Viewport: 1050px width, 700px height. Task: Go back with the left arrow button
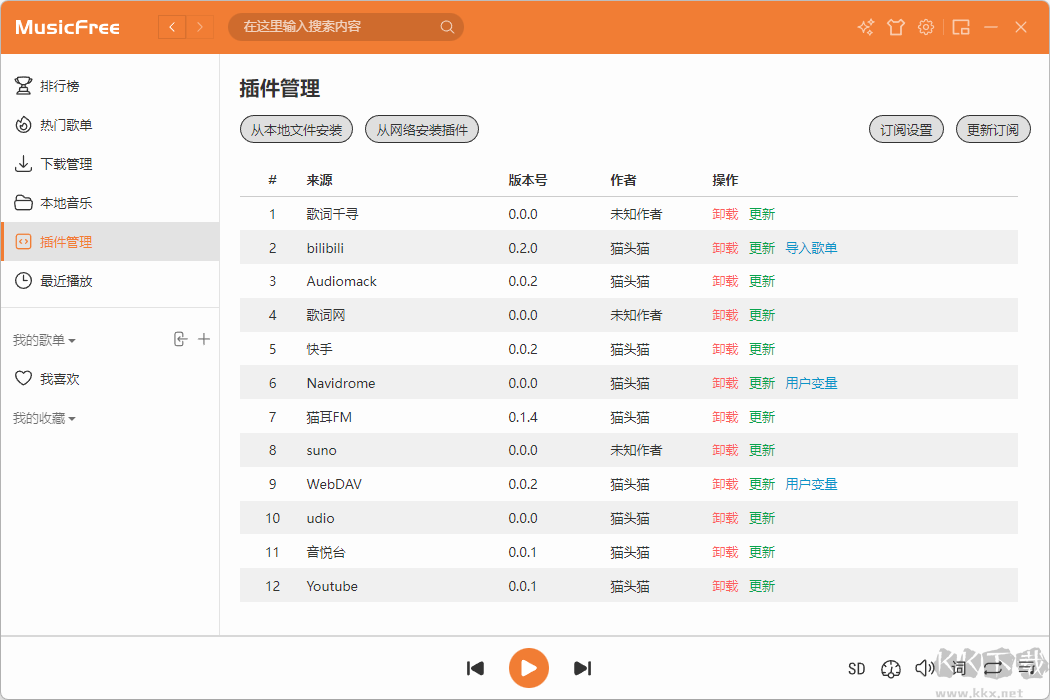point(172,27)
